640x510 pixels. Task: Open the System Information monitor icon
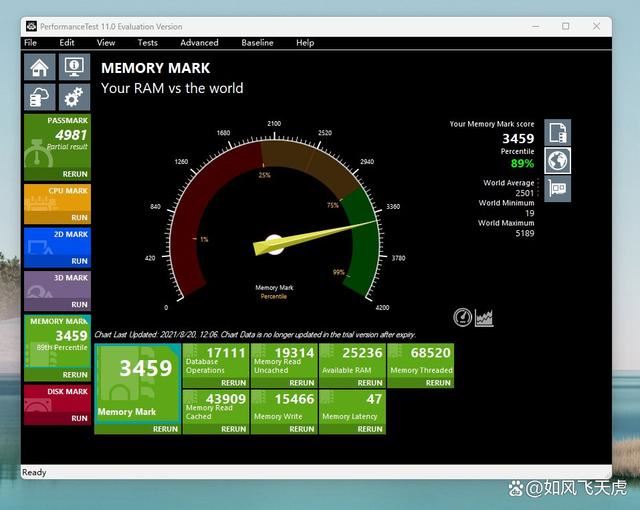pyautogui.click(x=73, y=68)
